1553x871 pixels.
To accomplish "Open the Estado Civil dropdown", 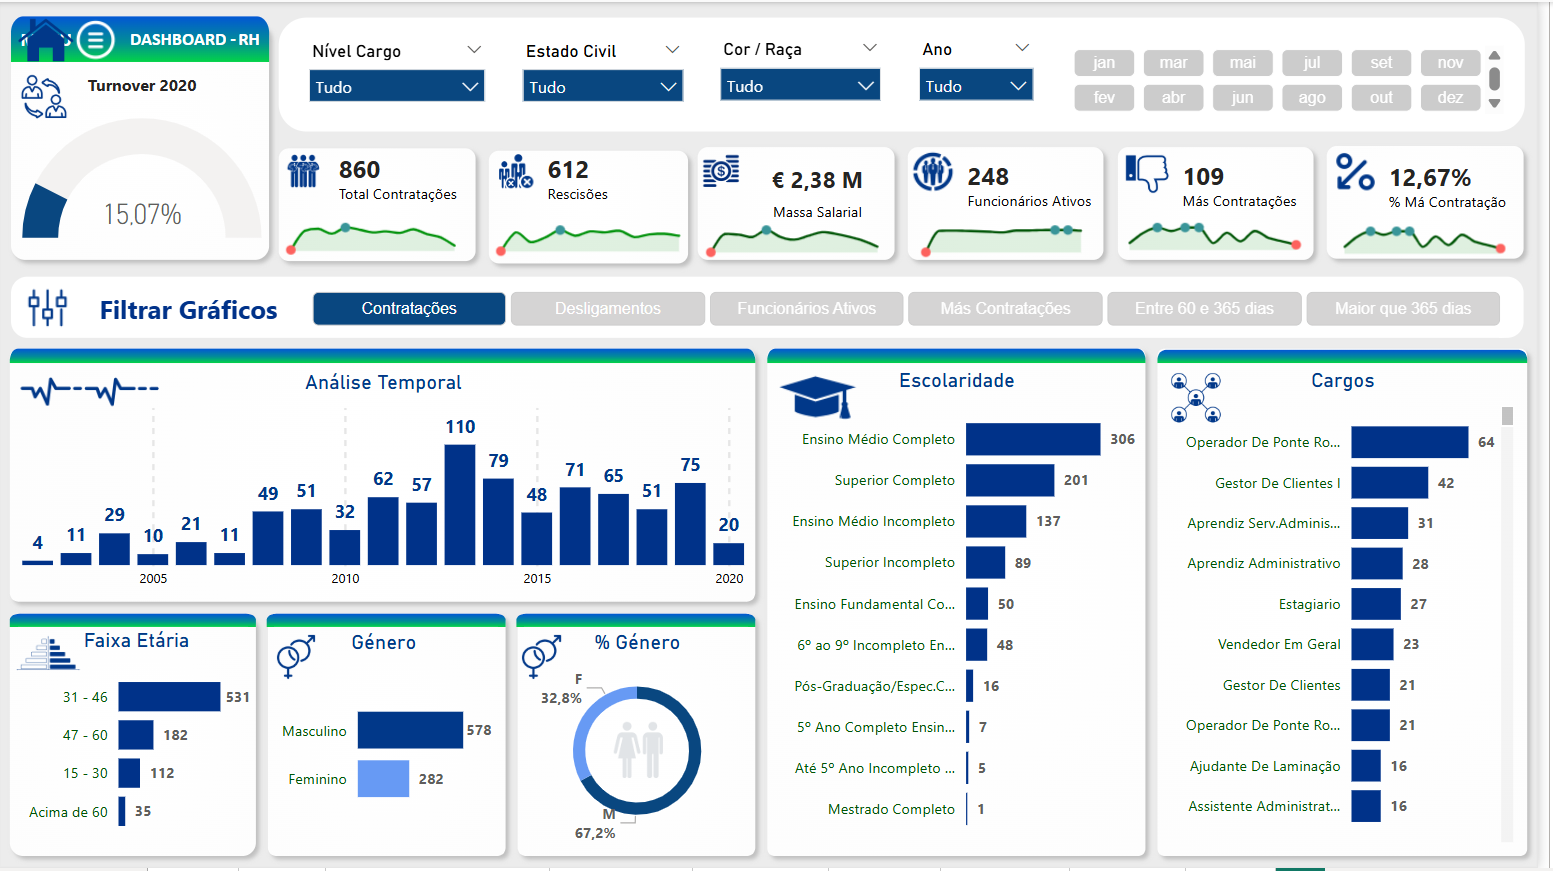I will pos(602,87).
